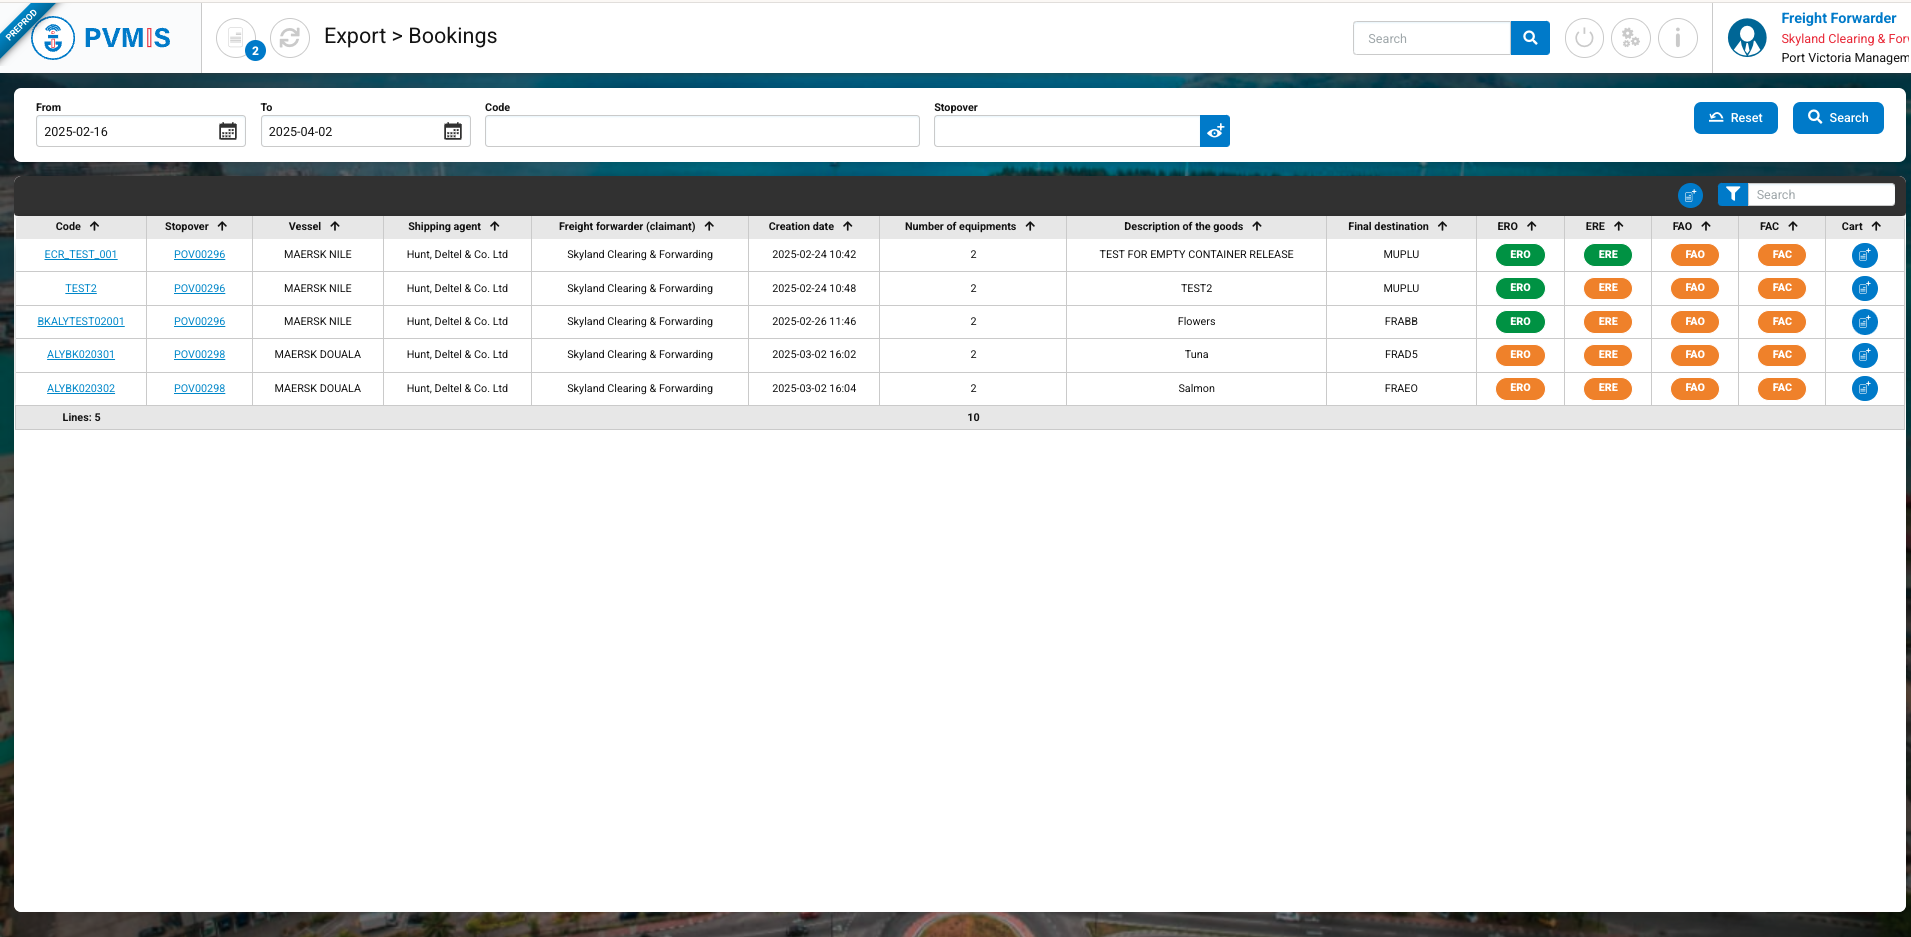
Task: Open the To date calendar picker
Action: pyautogui.click(x=453, y=131)
